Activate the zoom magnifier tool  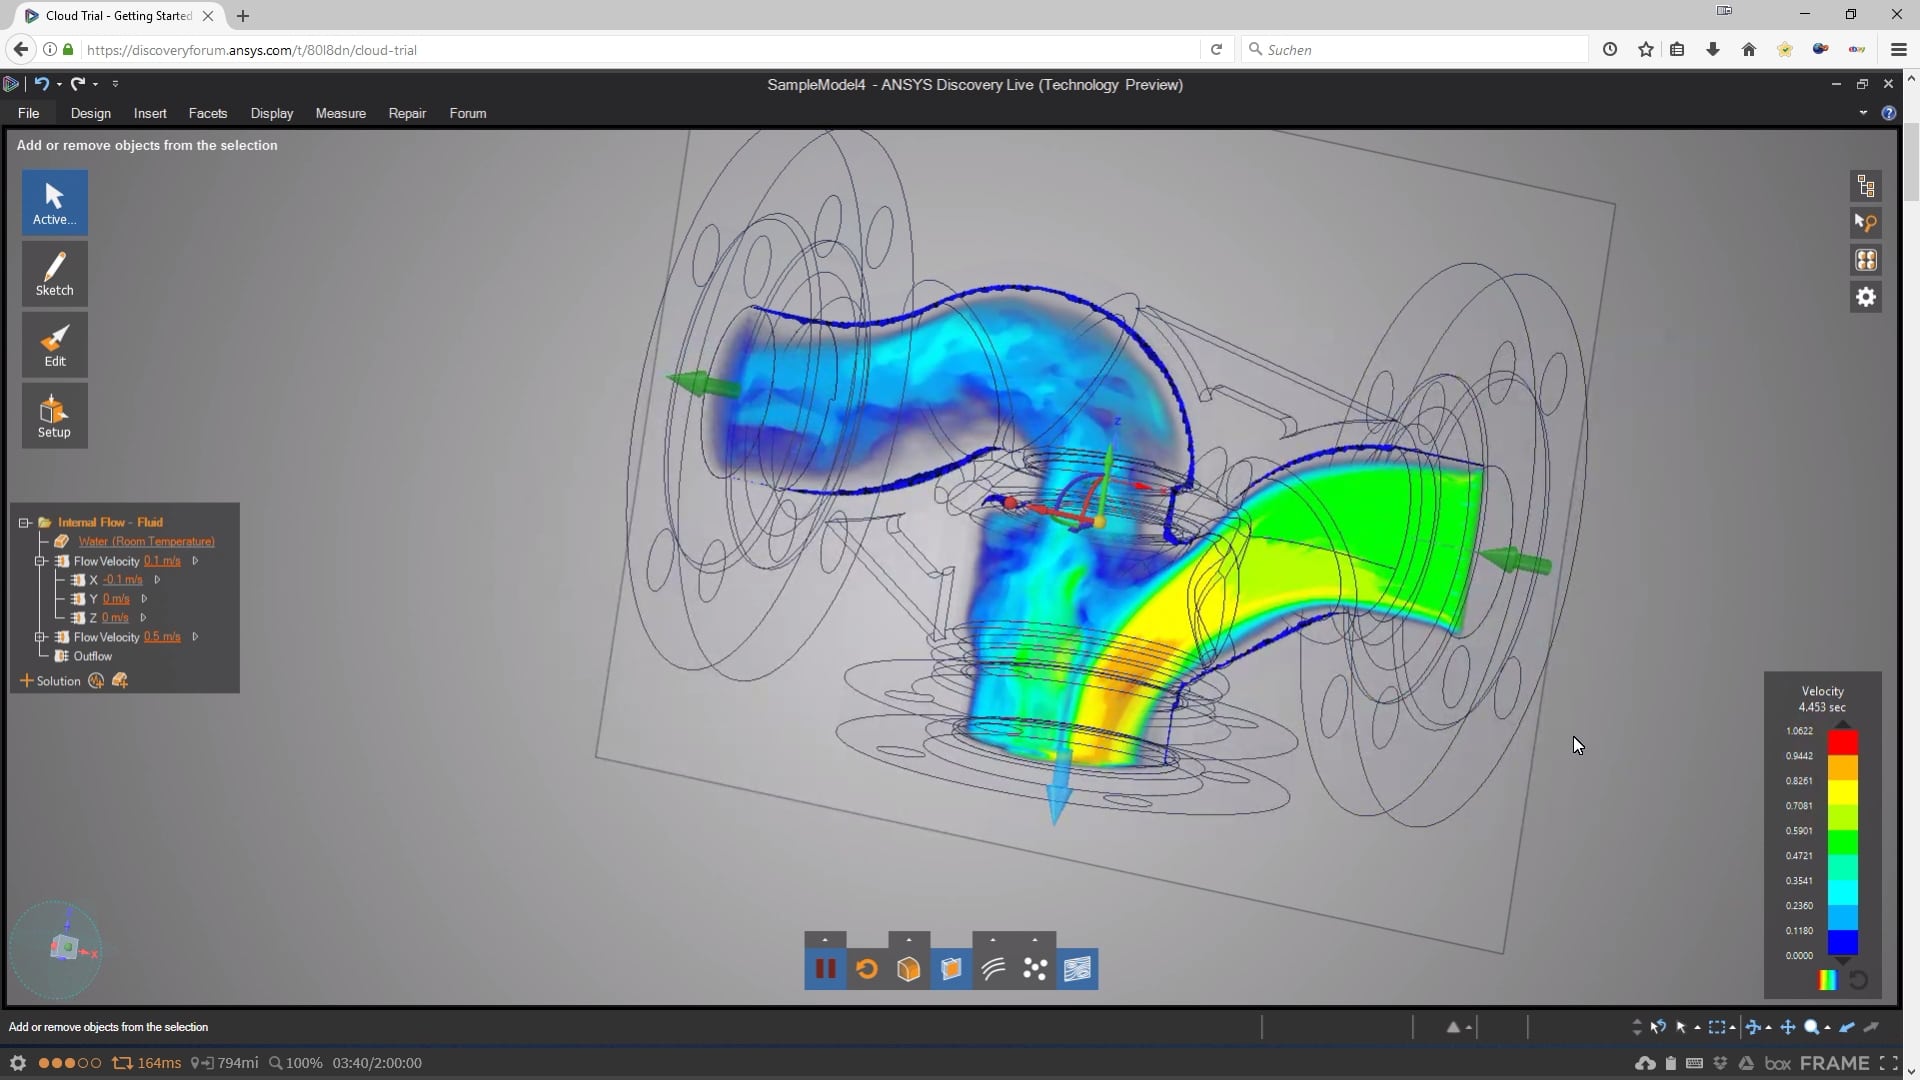pos(1811,1027)
